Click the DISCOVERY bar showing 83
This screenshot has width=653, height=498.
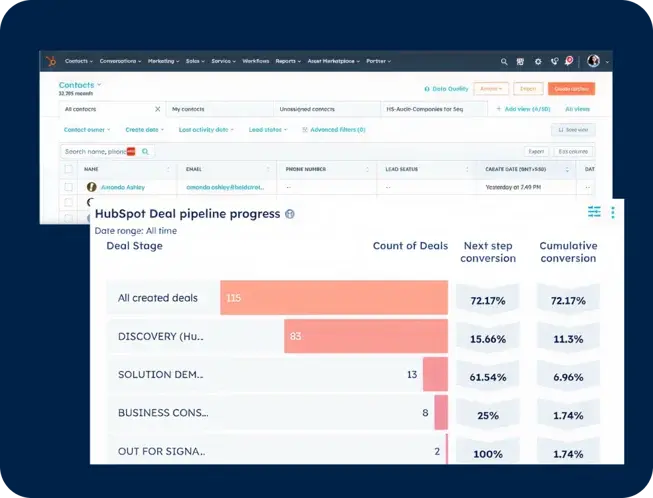pyautogui.click(x=366, y=336)
